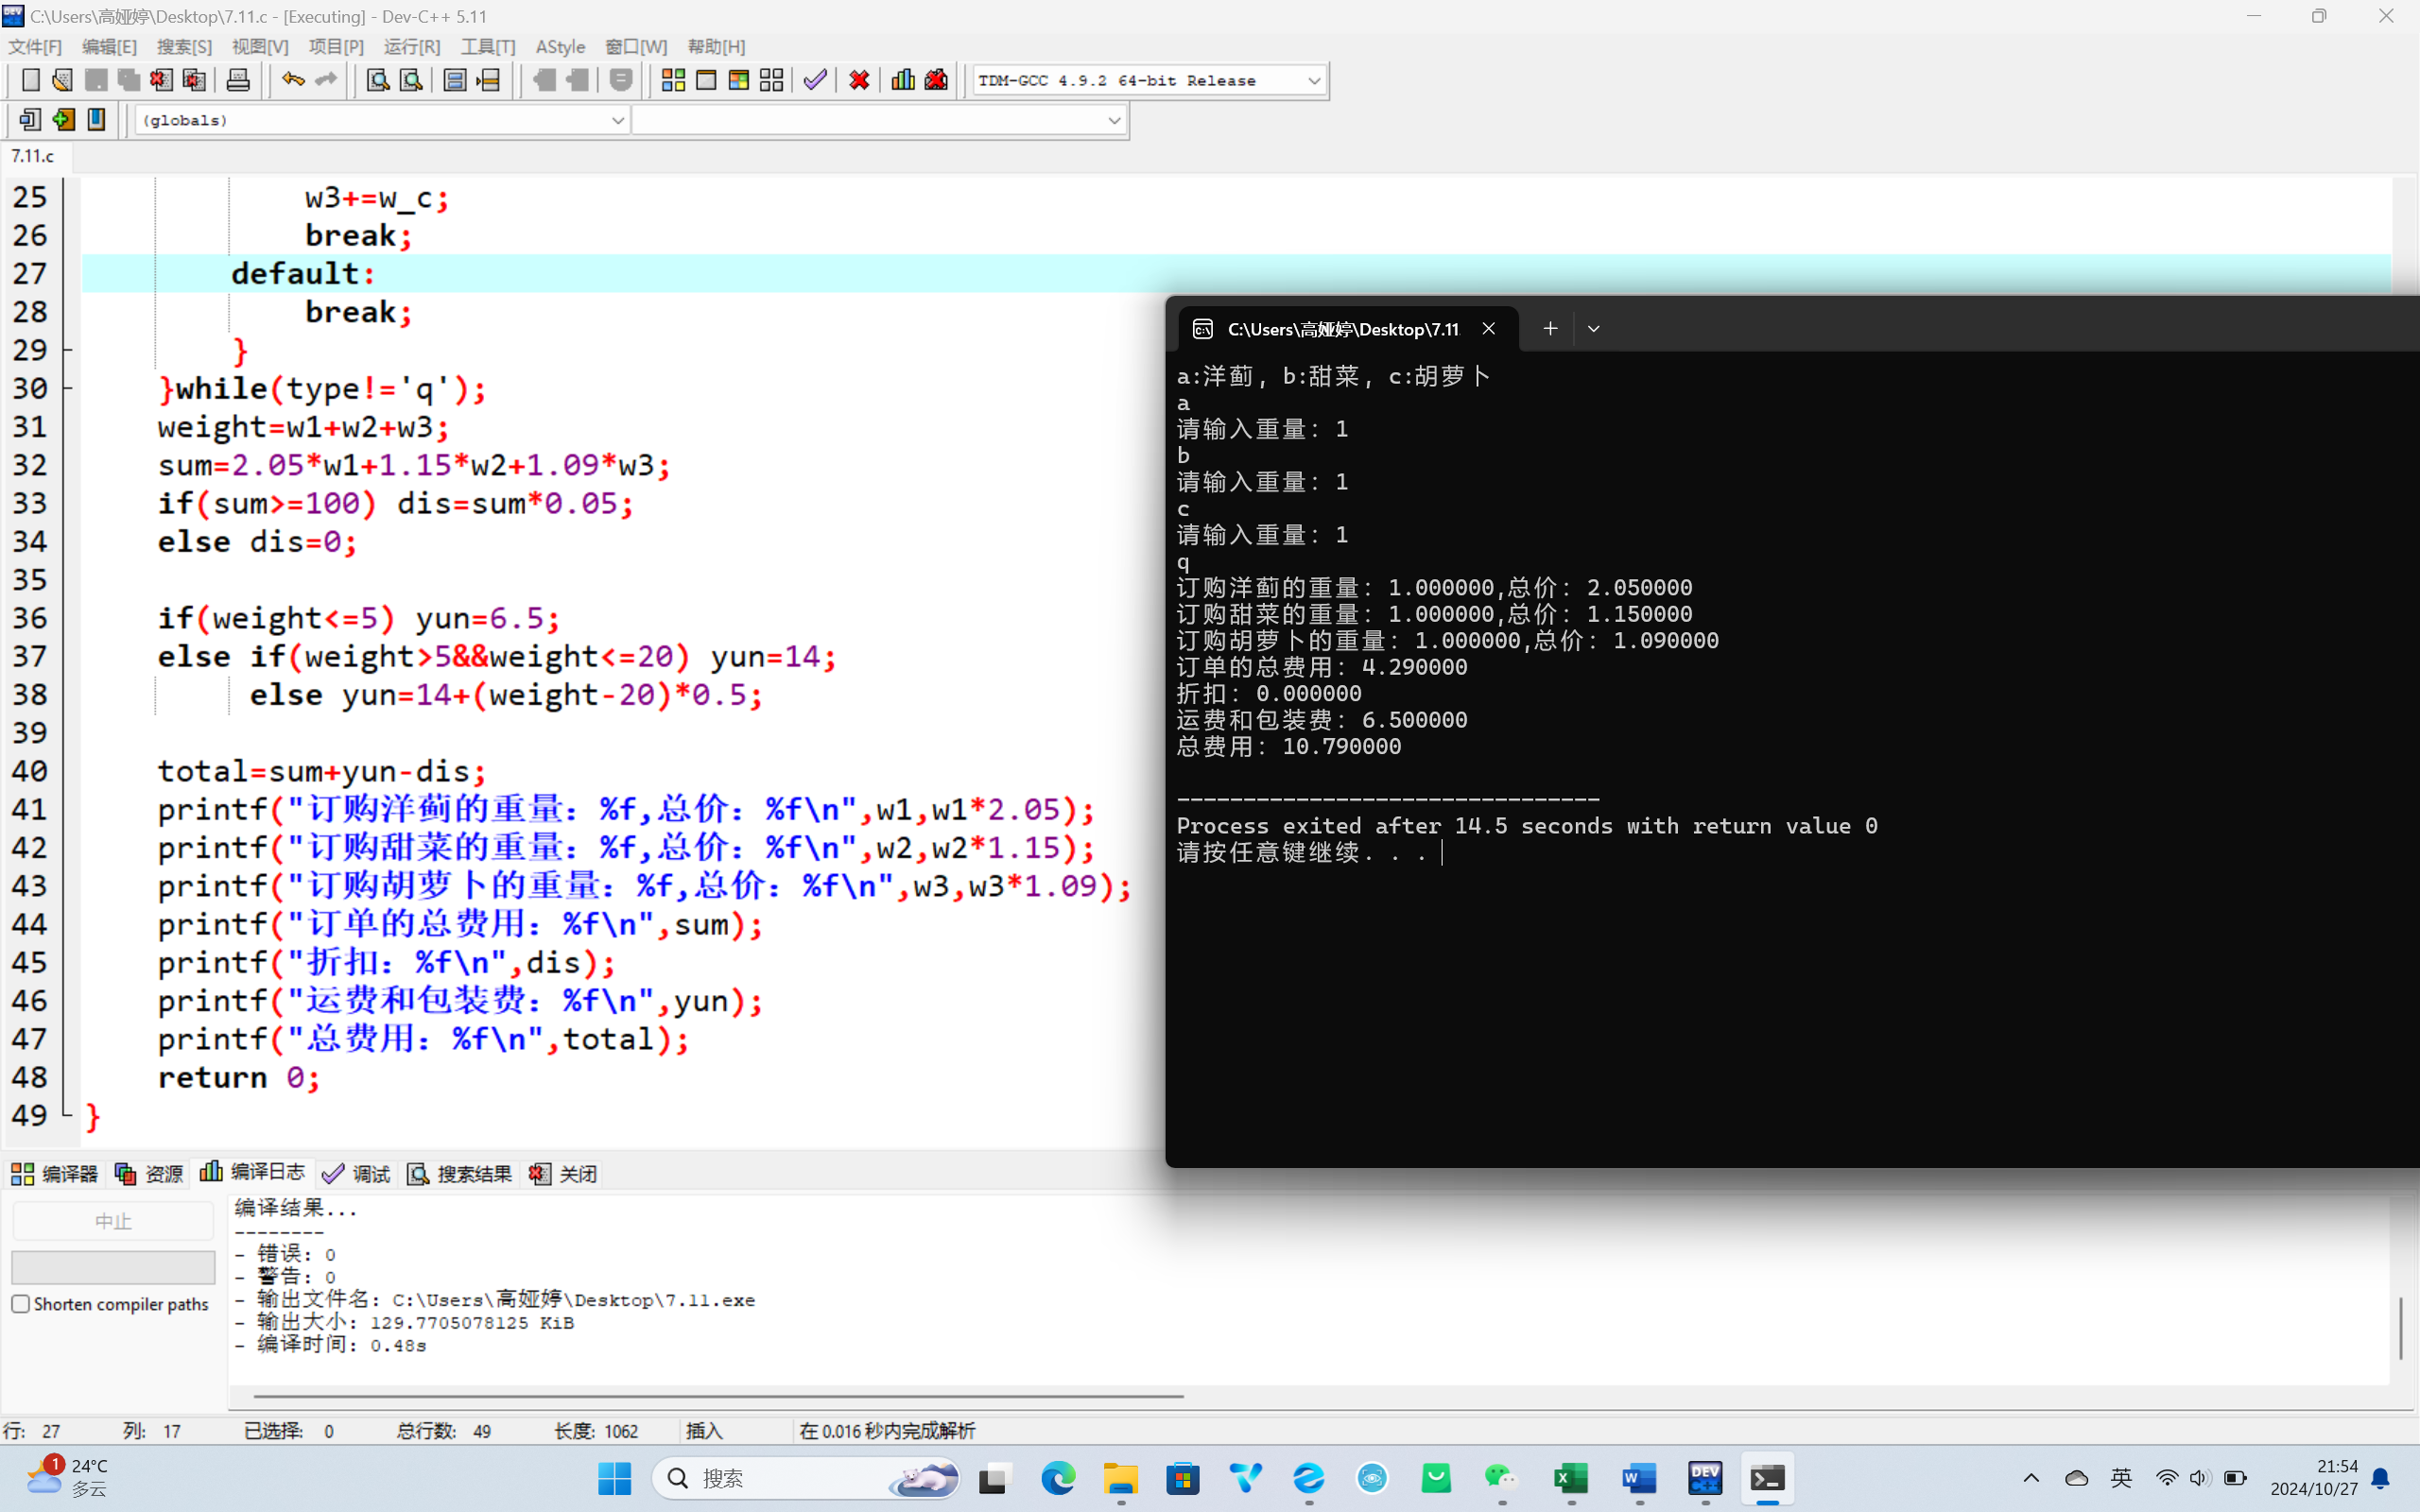Click the profile analysis bar chart icon
Viewport: 2420px width, 1512px height.
(x=902, y=80)
